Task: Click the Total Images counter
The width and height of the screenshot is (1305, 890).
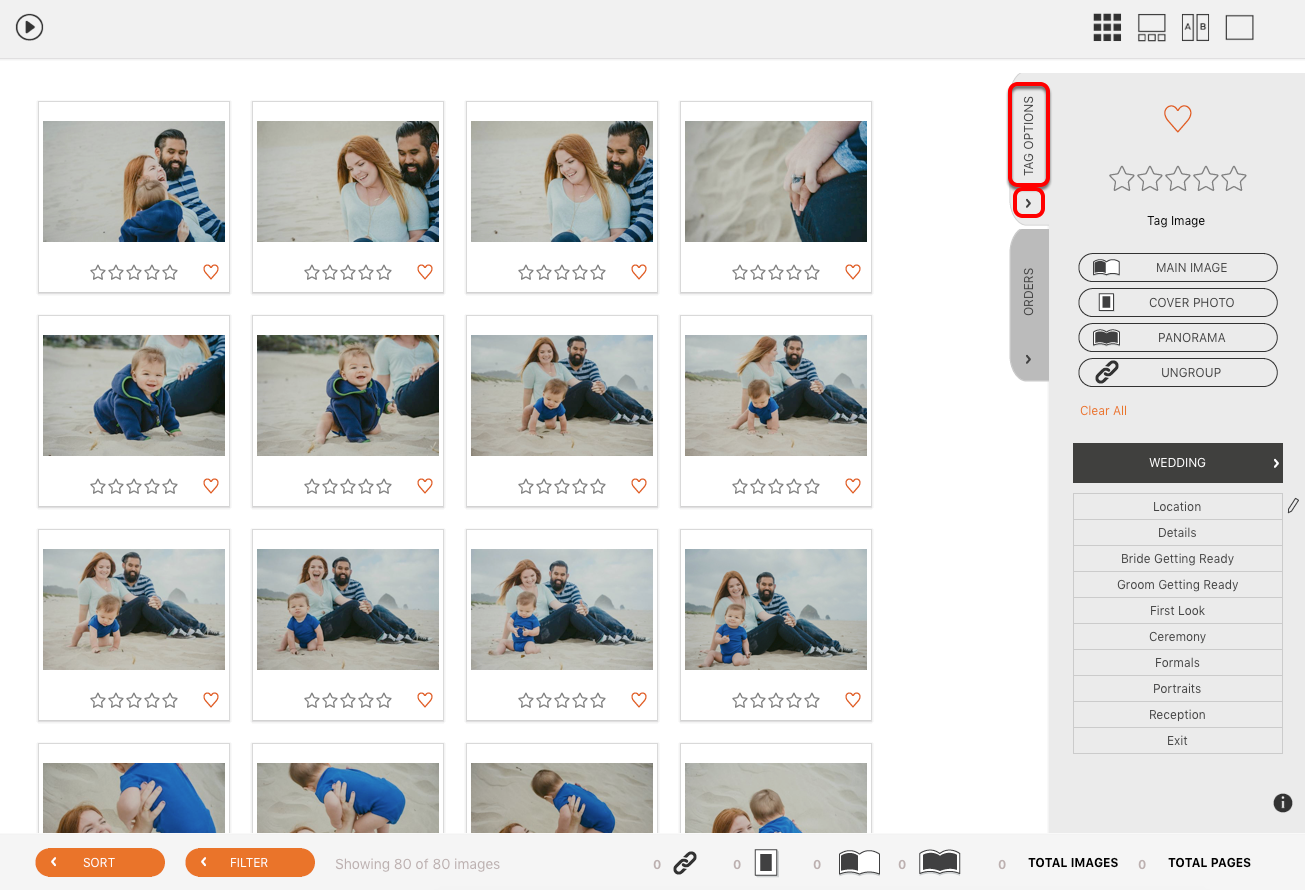Action: pyautogui.click(x=1073, y=863)
